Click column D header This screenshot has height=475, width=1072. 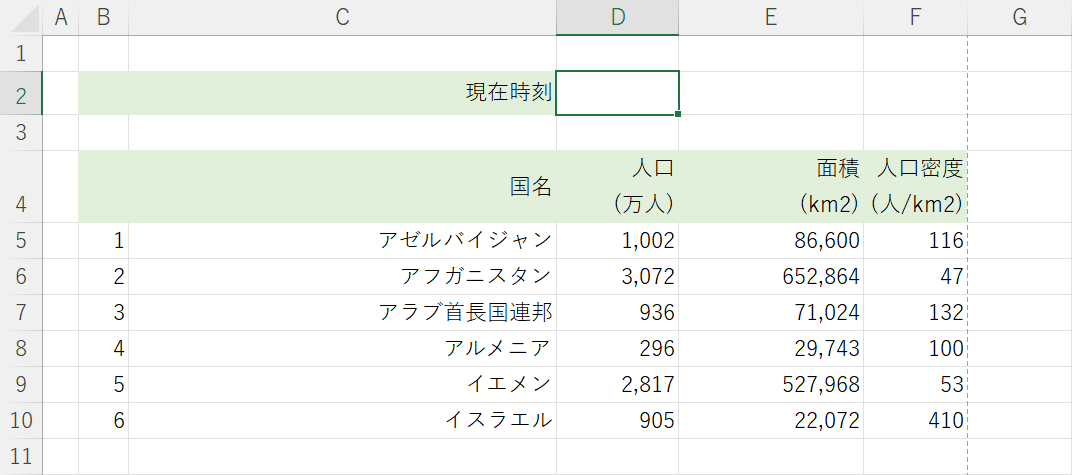pos(617,17)
